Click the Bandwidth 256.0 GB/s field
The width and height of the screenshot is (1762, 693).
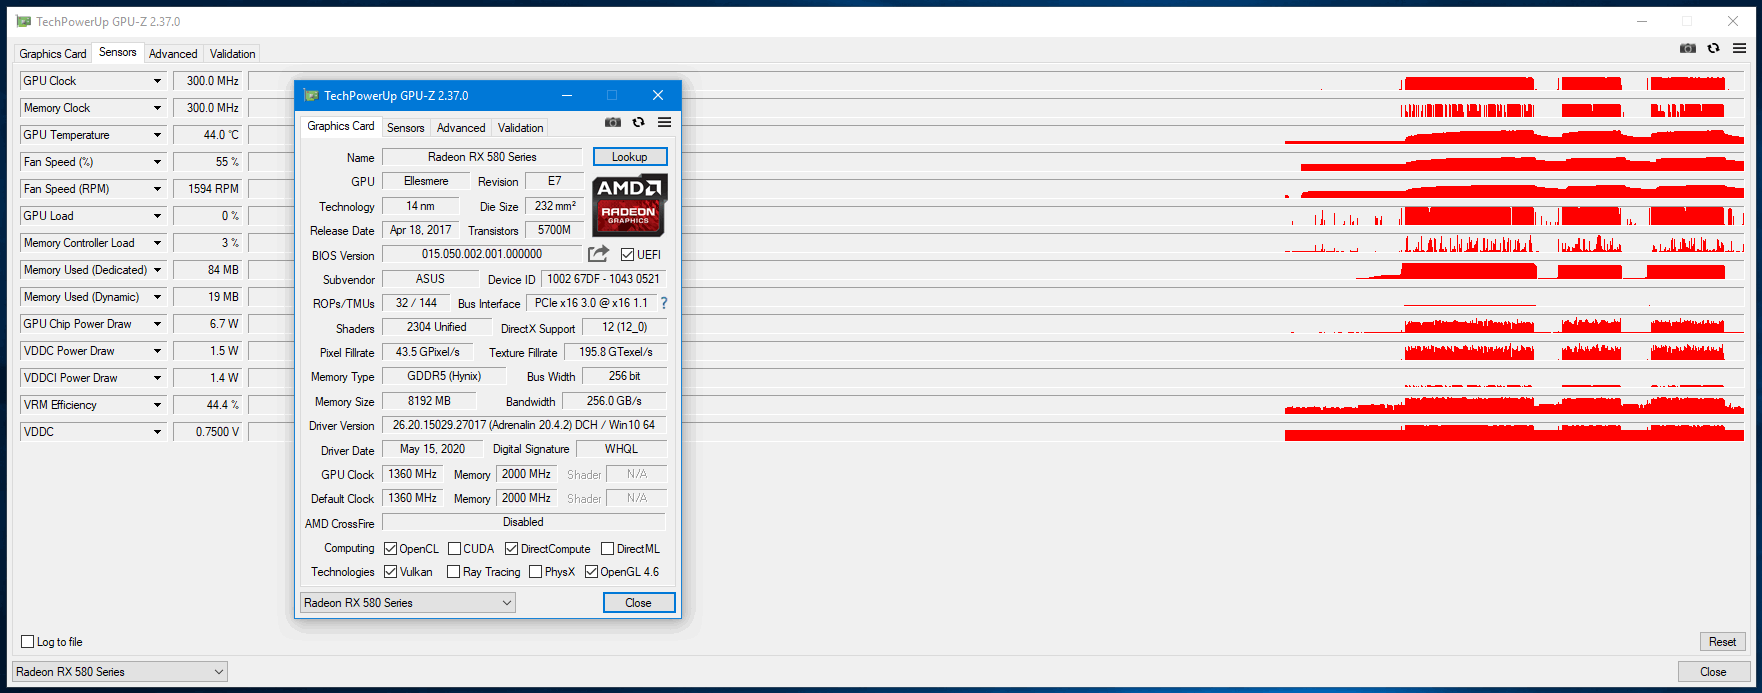pos(614,401)
